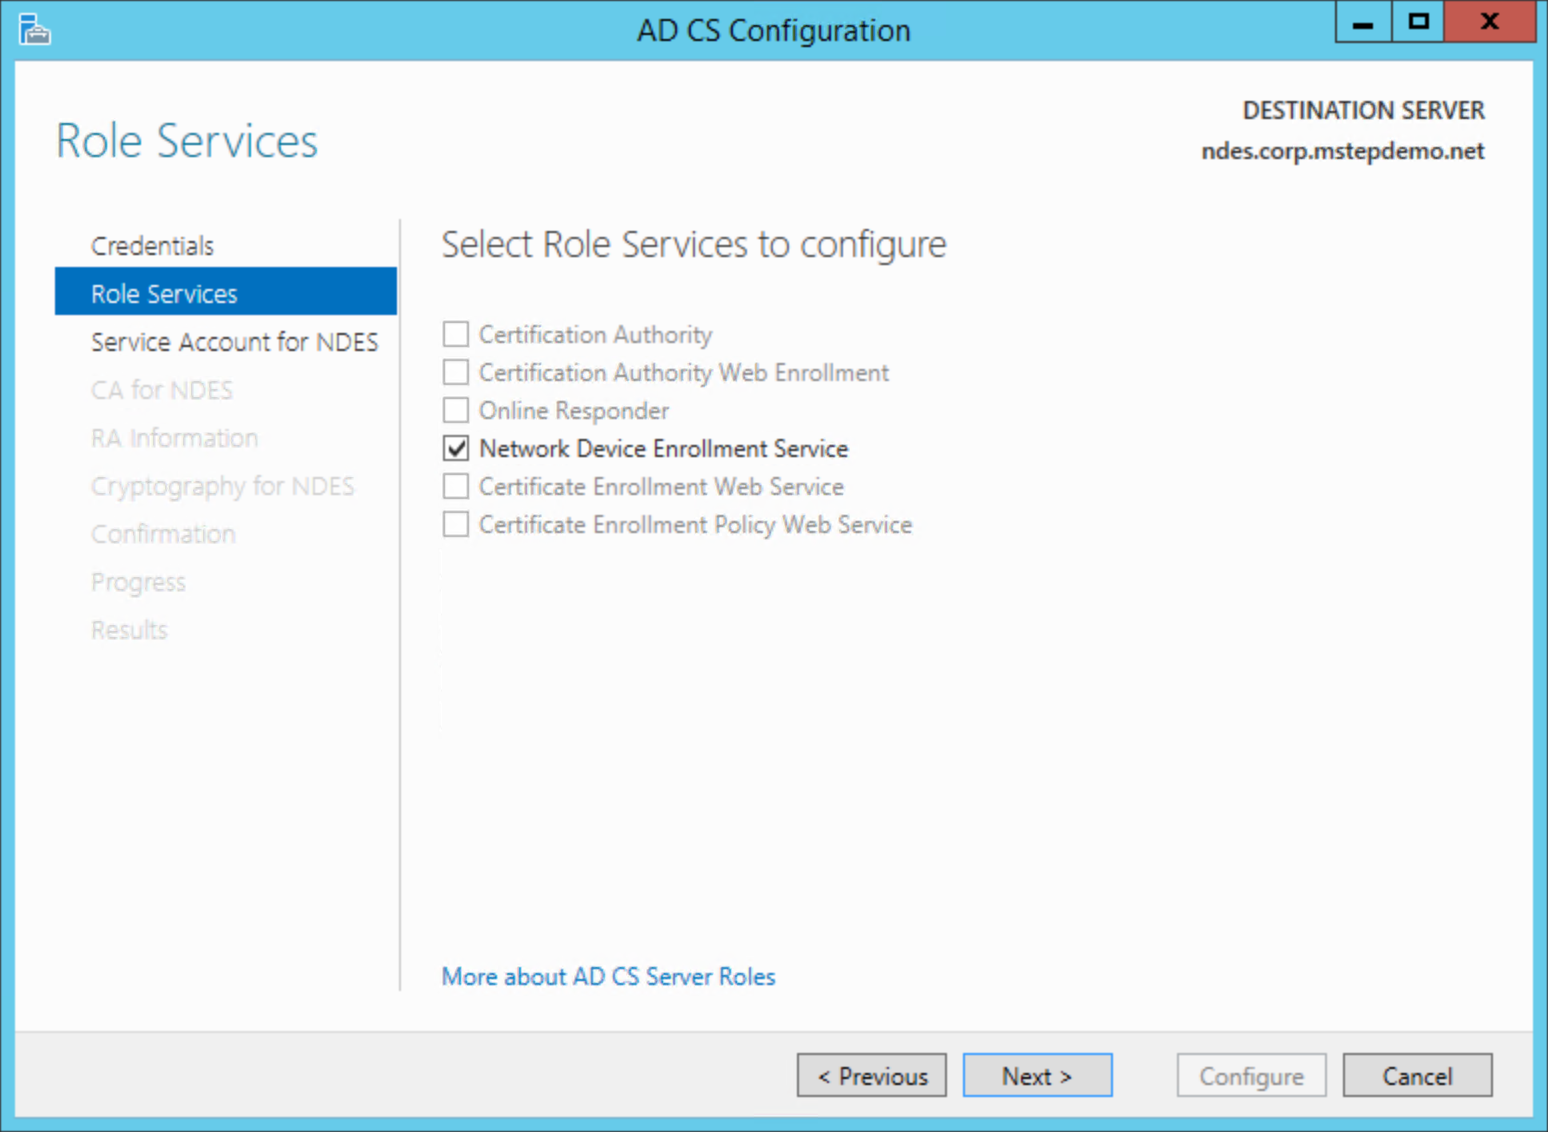Select the RA Information step
The width and height of the screenshot is (1548, 1132).
tap(174, 438)
